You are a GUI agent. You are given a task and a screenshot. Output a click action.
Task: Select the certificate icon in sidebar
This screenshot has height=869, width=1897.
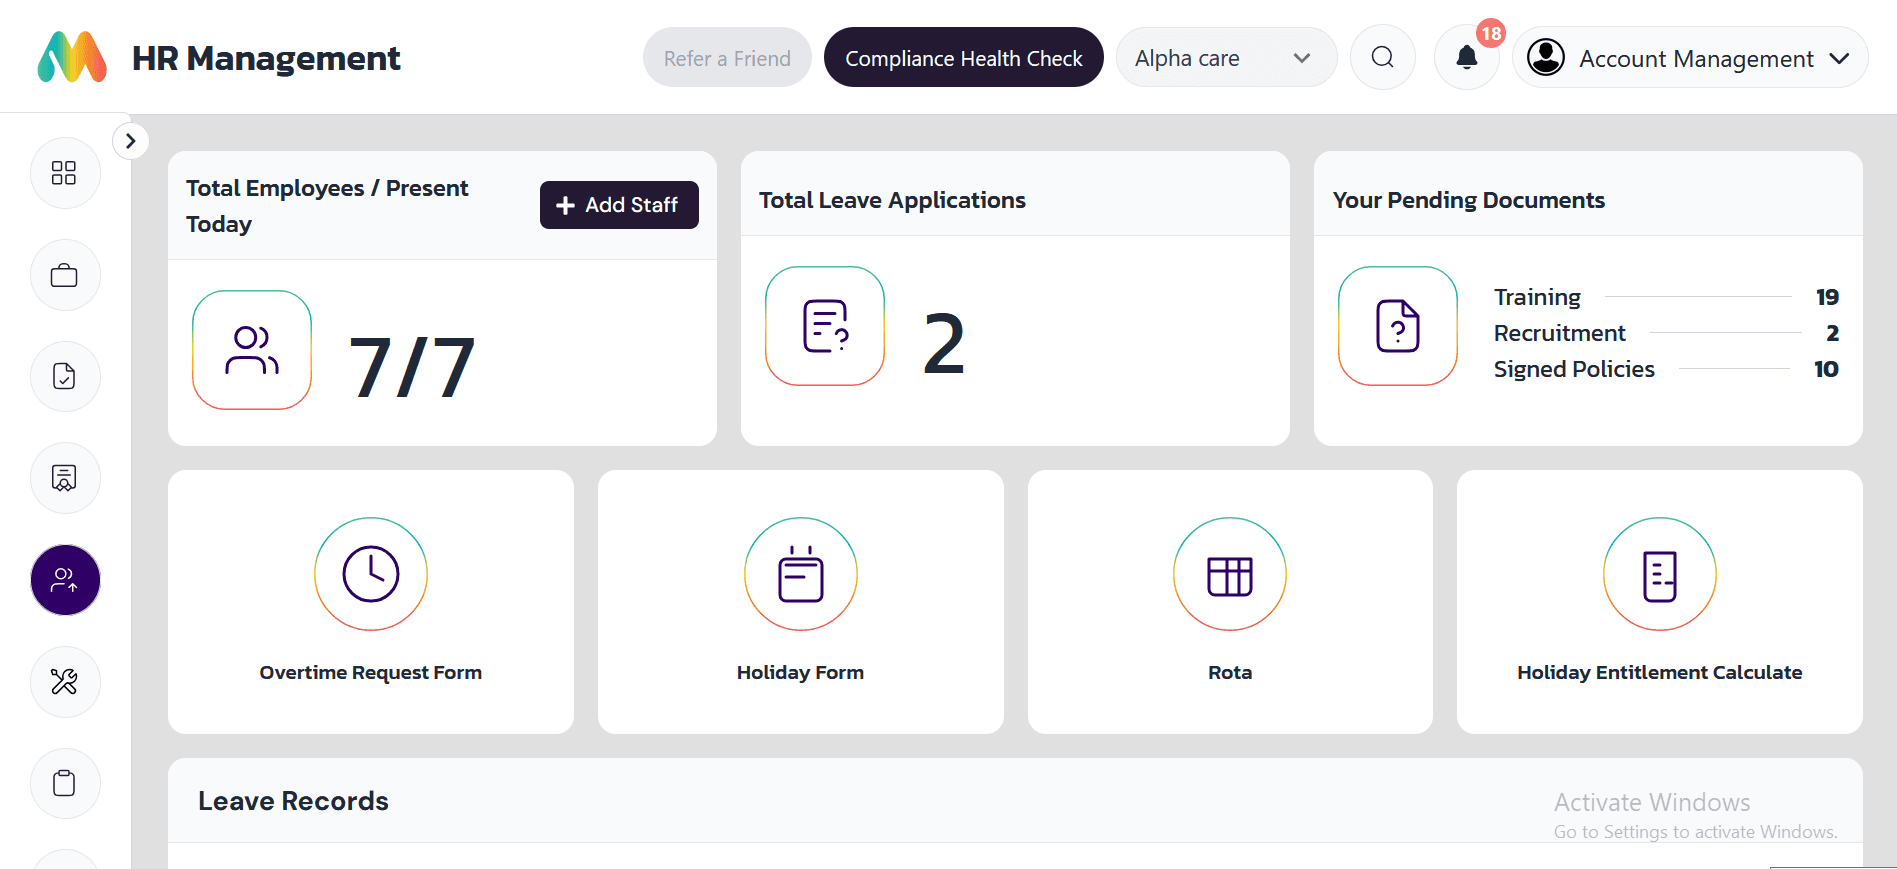point(64,478)
